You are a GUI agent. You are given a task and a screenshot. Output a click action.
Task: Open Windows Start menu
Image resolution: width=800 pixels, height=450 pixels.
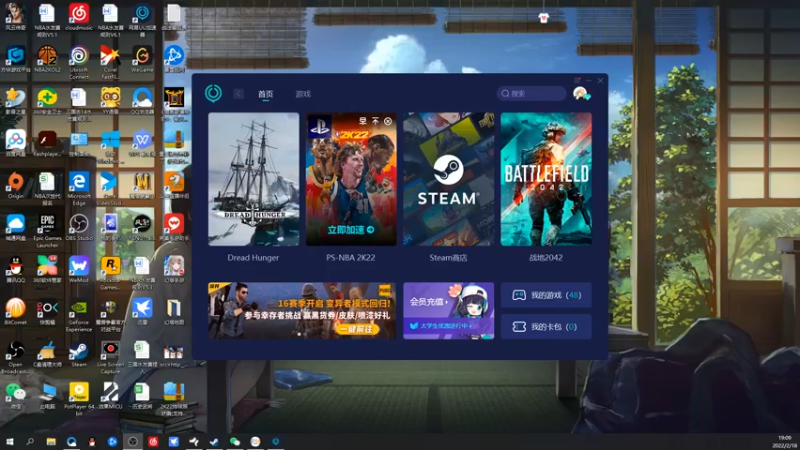9,441
